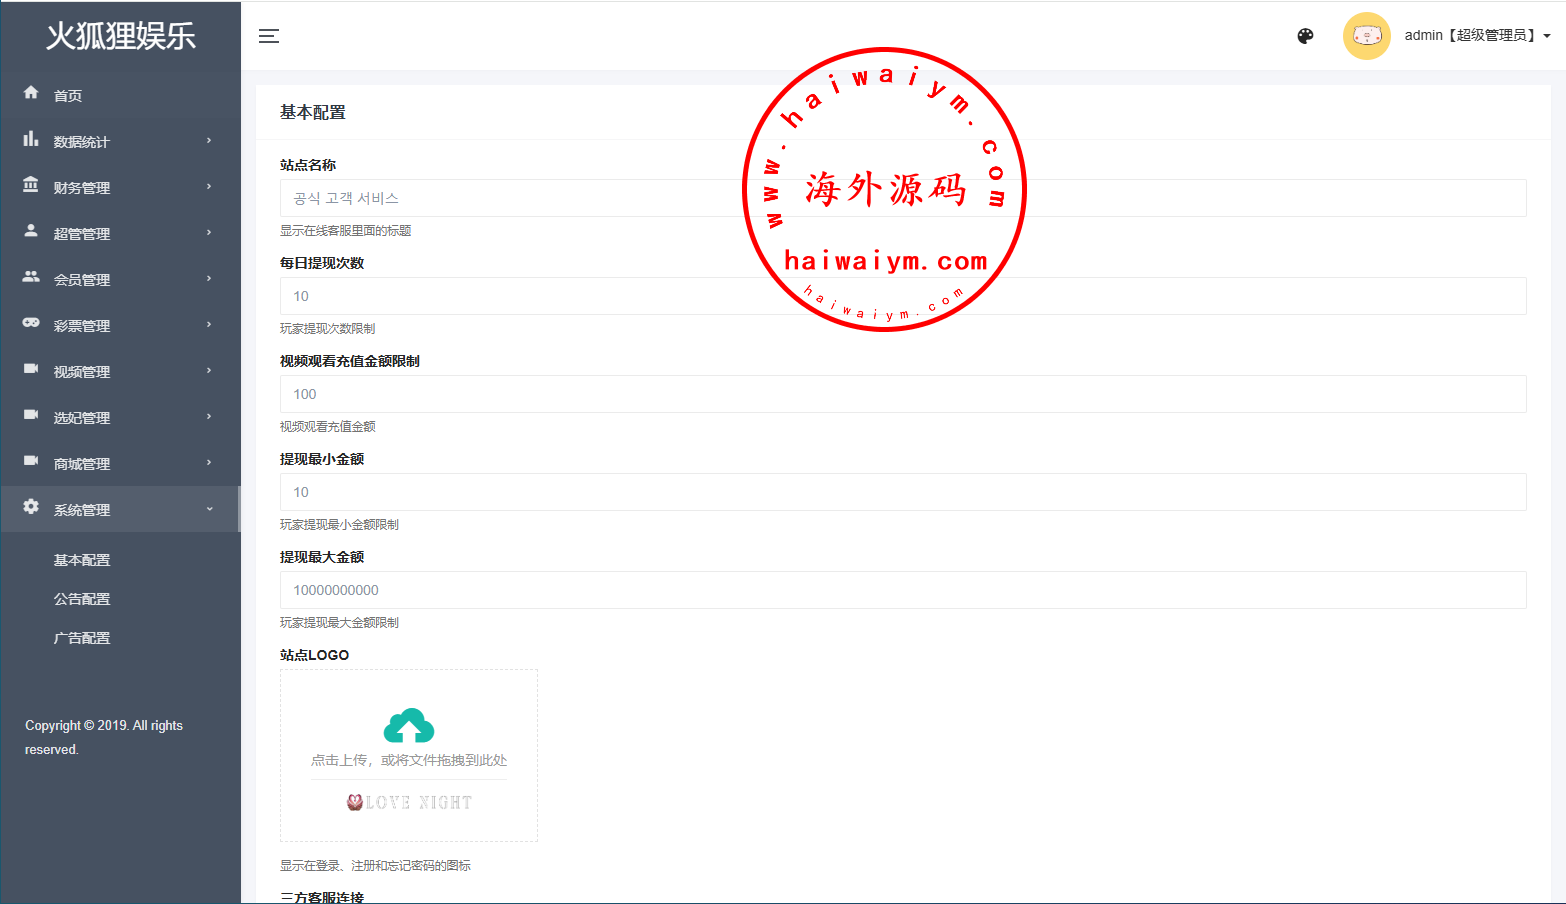
Task: Focus the 每日提现次数 input field
Action: [903, 296]
